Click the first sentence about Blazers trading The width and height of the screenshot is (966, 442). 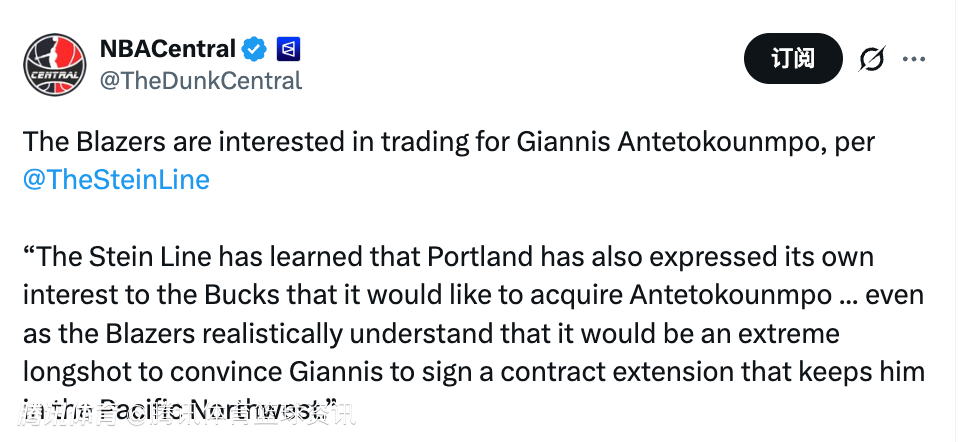click(x=400, y=142)
